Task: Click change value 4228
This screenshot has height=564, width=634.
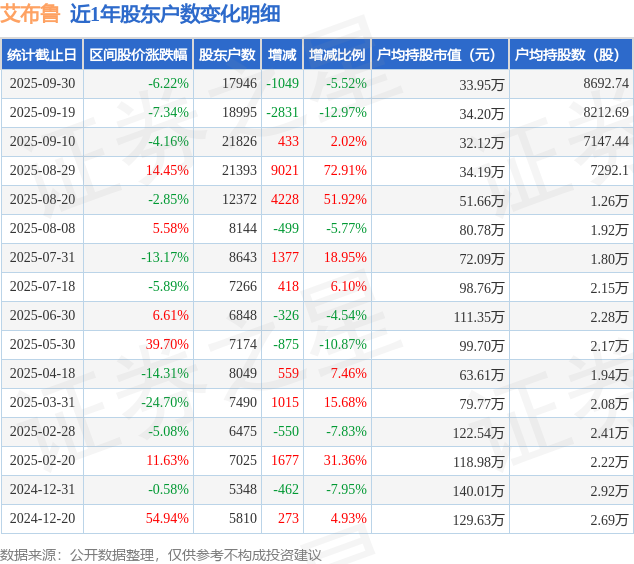Action: click(x=285, y=199)
